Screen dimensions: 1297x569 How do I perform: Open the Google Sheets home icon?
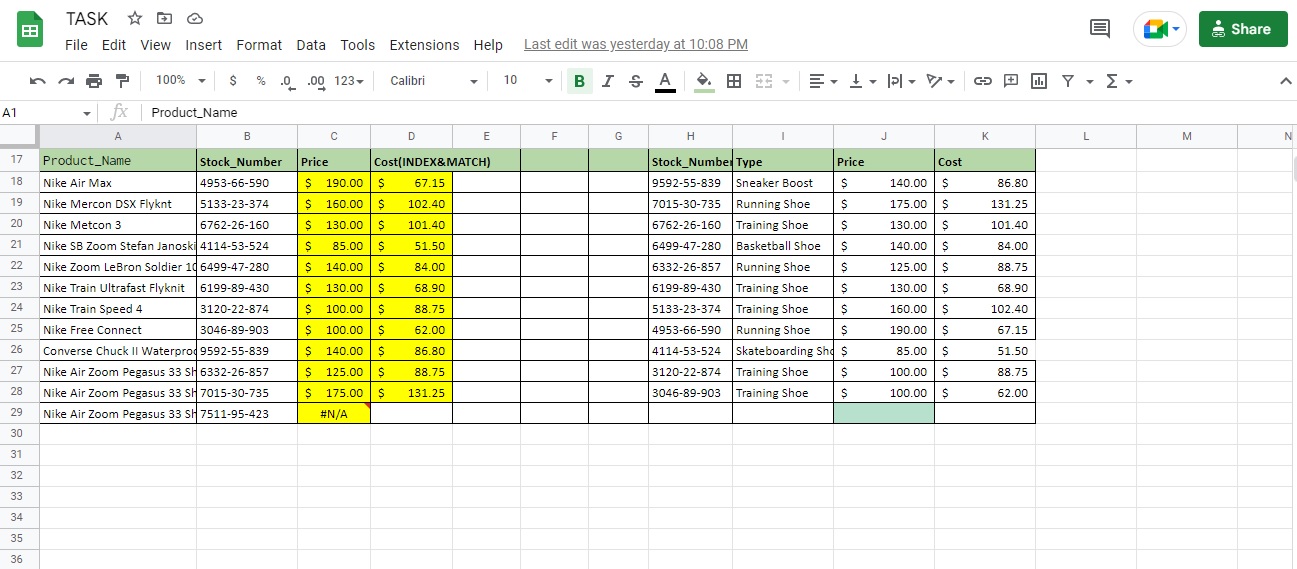tap(30, 29)
